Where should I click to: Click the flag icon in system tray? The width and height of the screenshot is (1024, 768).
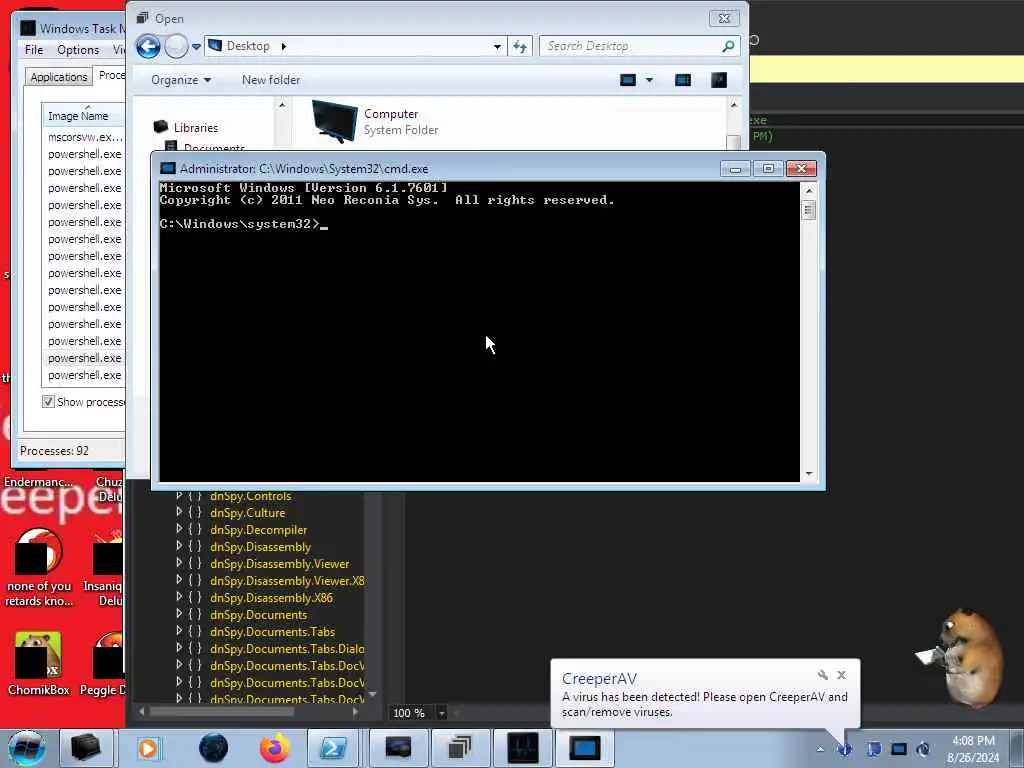point(873,749)
